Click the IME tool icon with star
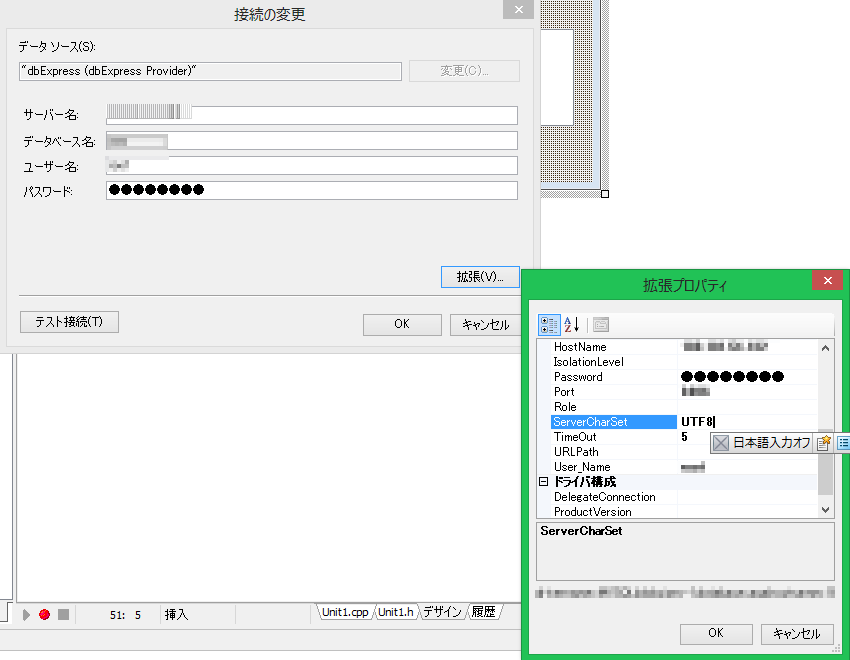 coord(824,443)
